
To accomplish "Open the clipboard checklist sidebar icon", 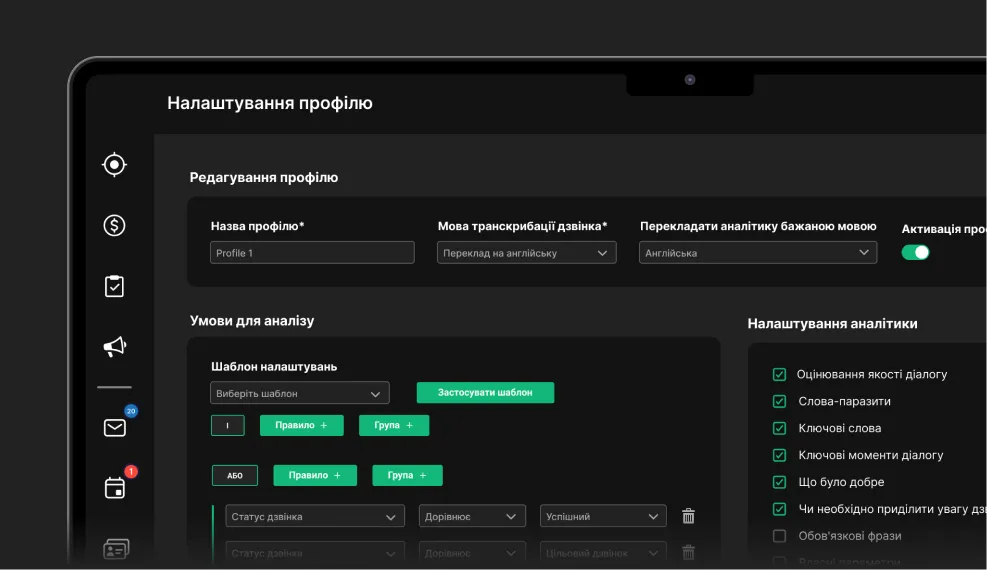I will click(x=115, y=286).
